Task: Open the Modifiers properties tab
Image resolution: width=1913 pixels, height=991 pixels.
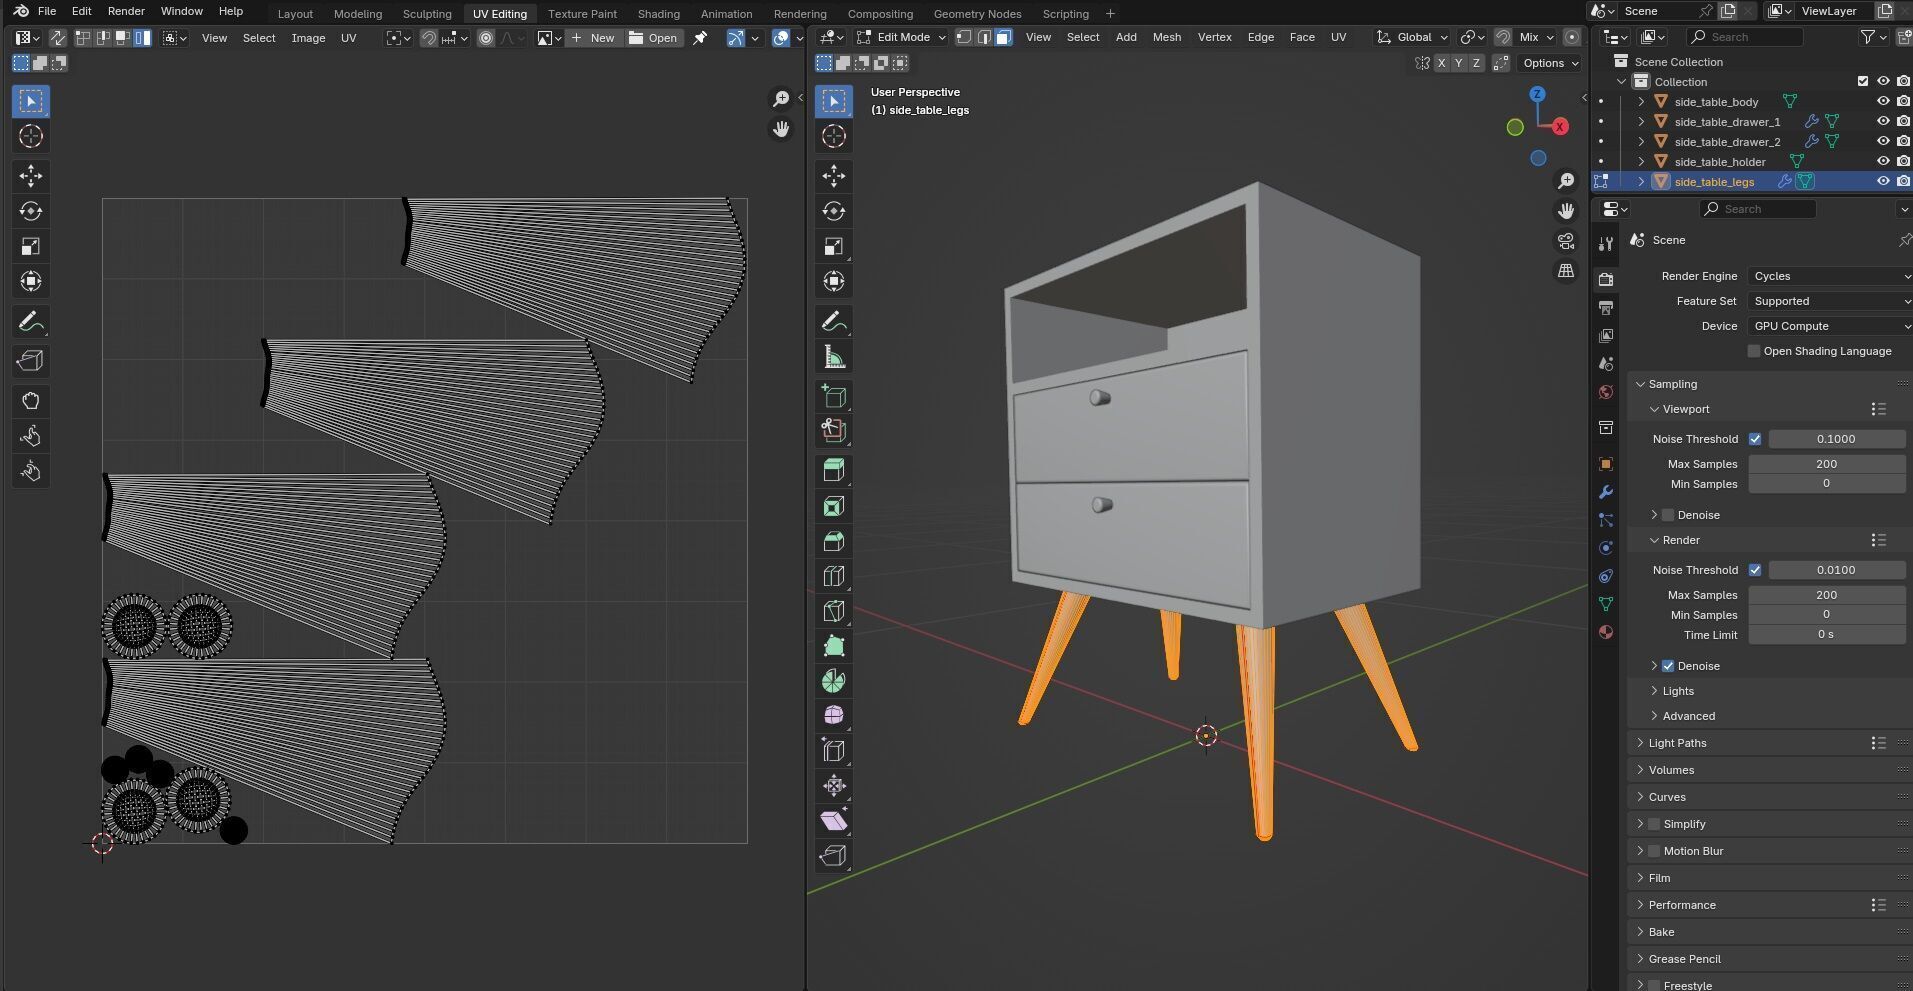Action: (x=1606, y=492)
